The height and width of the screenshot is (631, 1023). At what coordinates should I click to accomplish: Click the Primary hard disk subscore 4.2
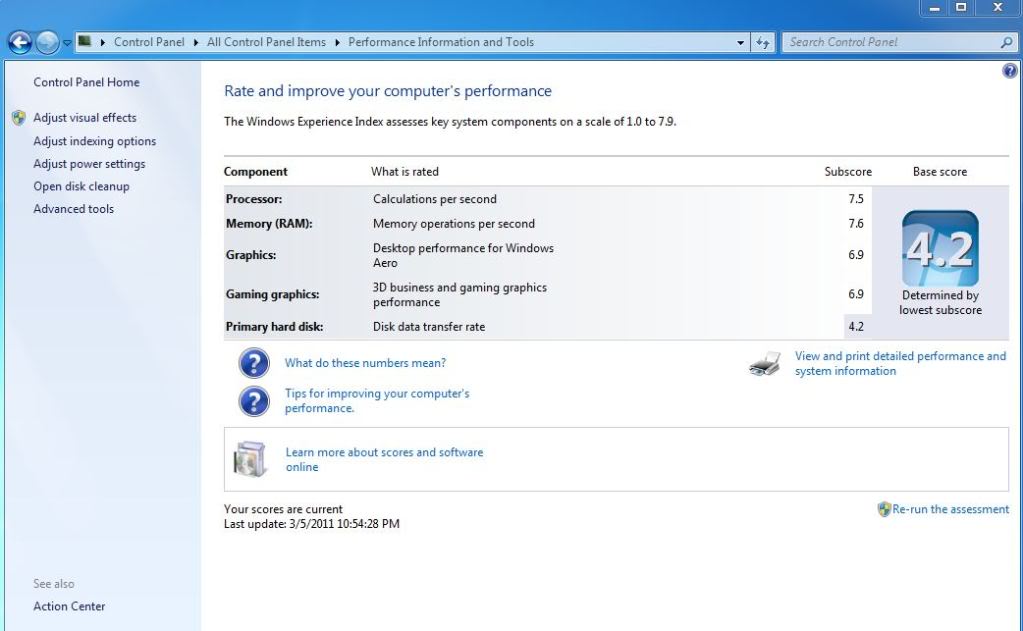tap(856, 327)
